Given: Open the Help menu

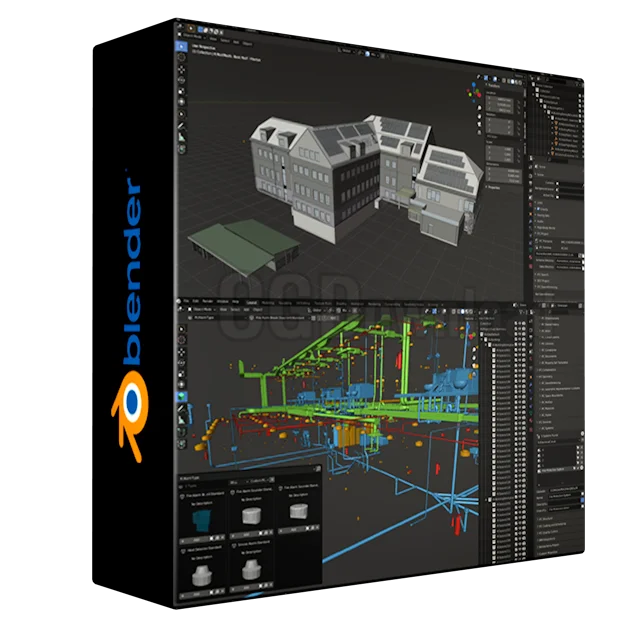Looking at the screenshot, I should pos(236,301).
